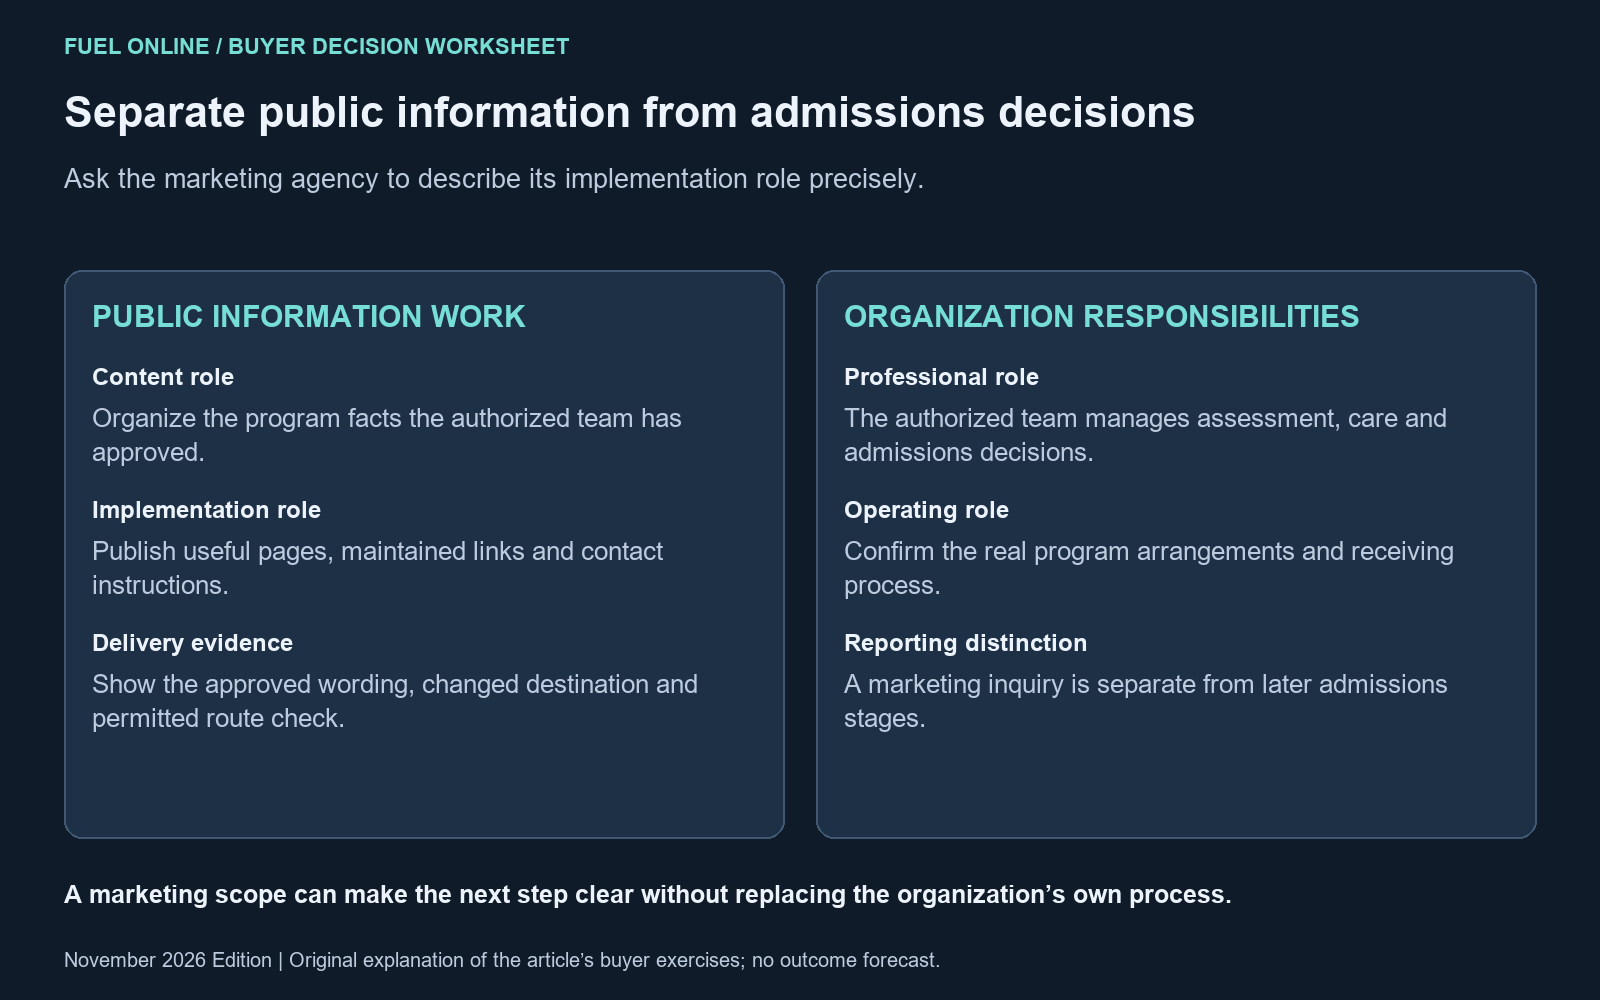Image resolution: width=1600 pixels, height=1000 pixels.
Task: Click the bold 'A marketing scope can make the next step clear' statement
Action: [647, 895]
